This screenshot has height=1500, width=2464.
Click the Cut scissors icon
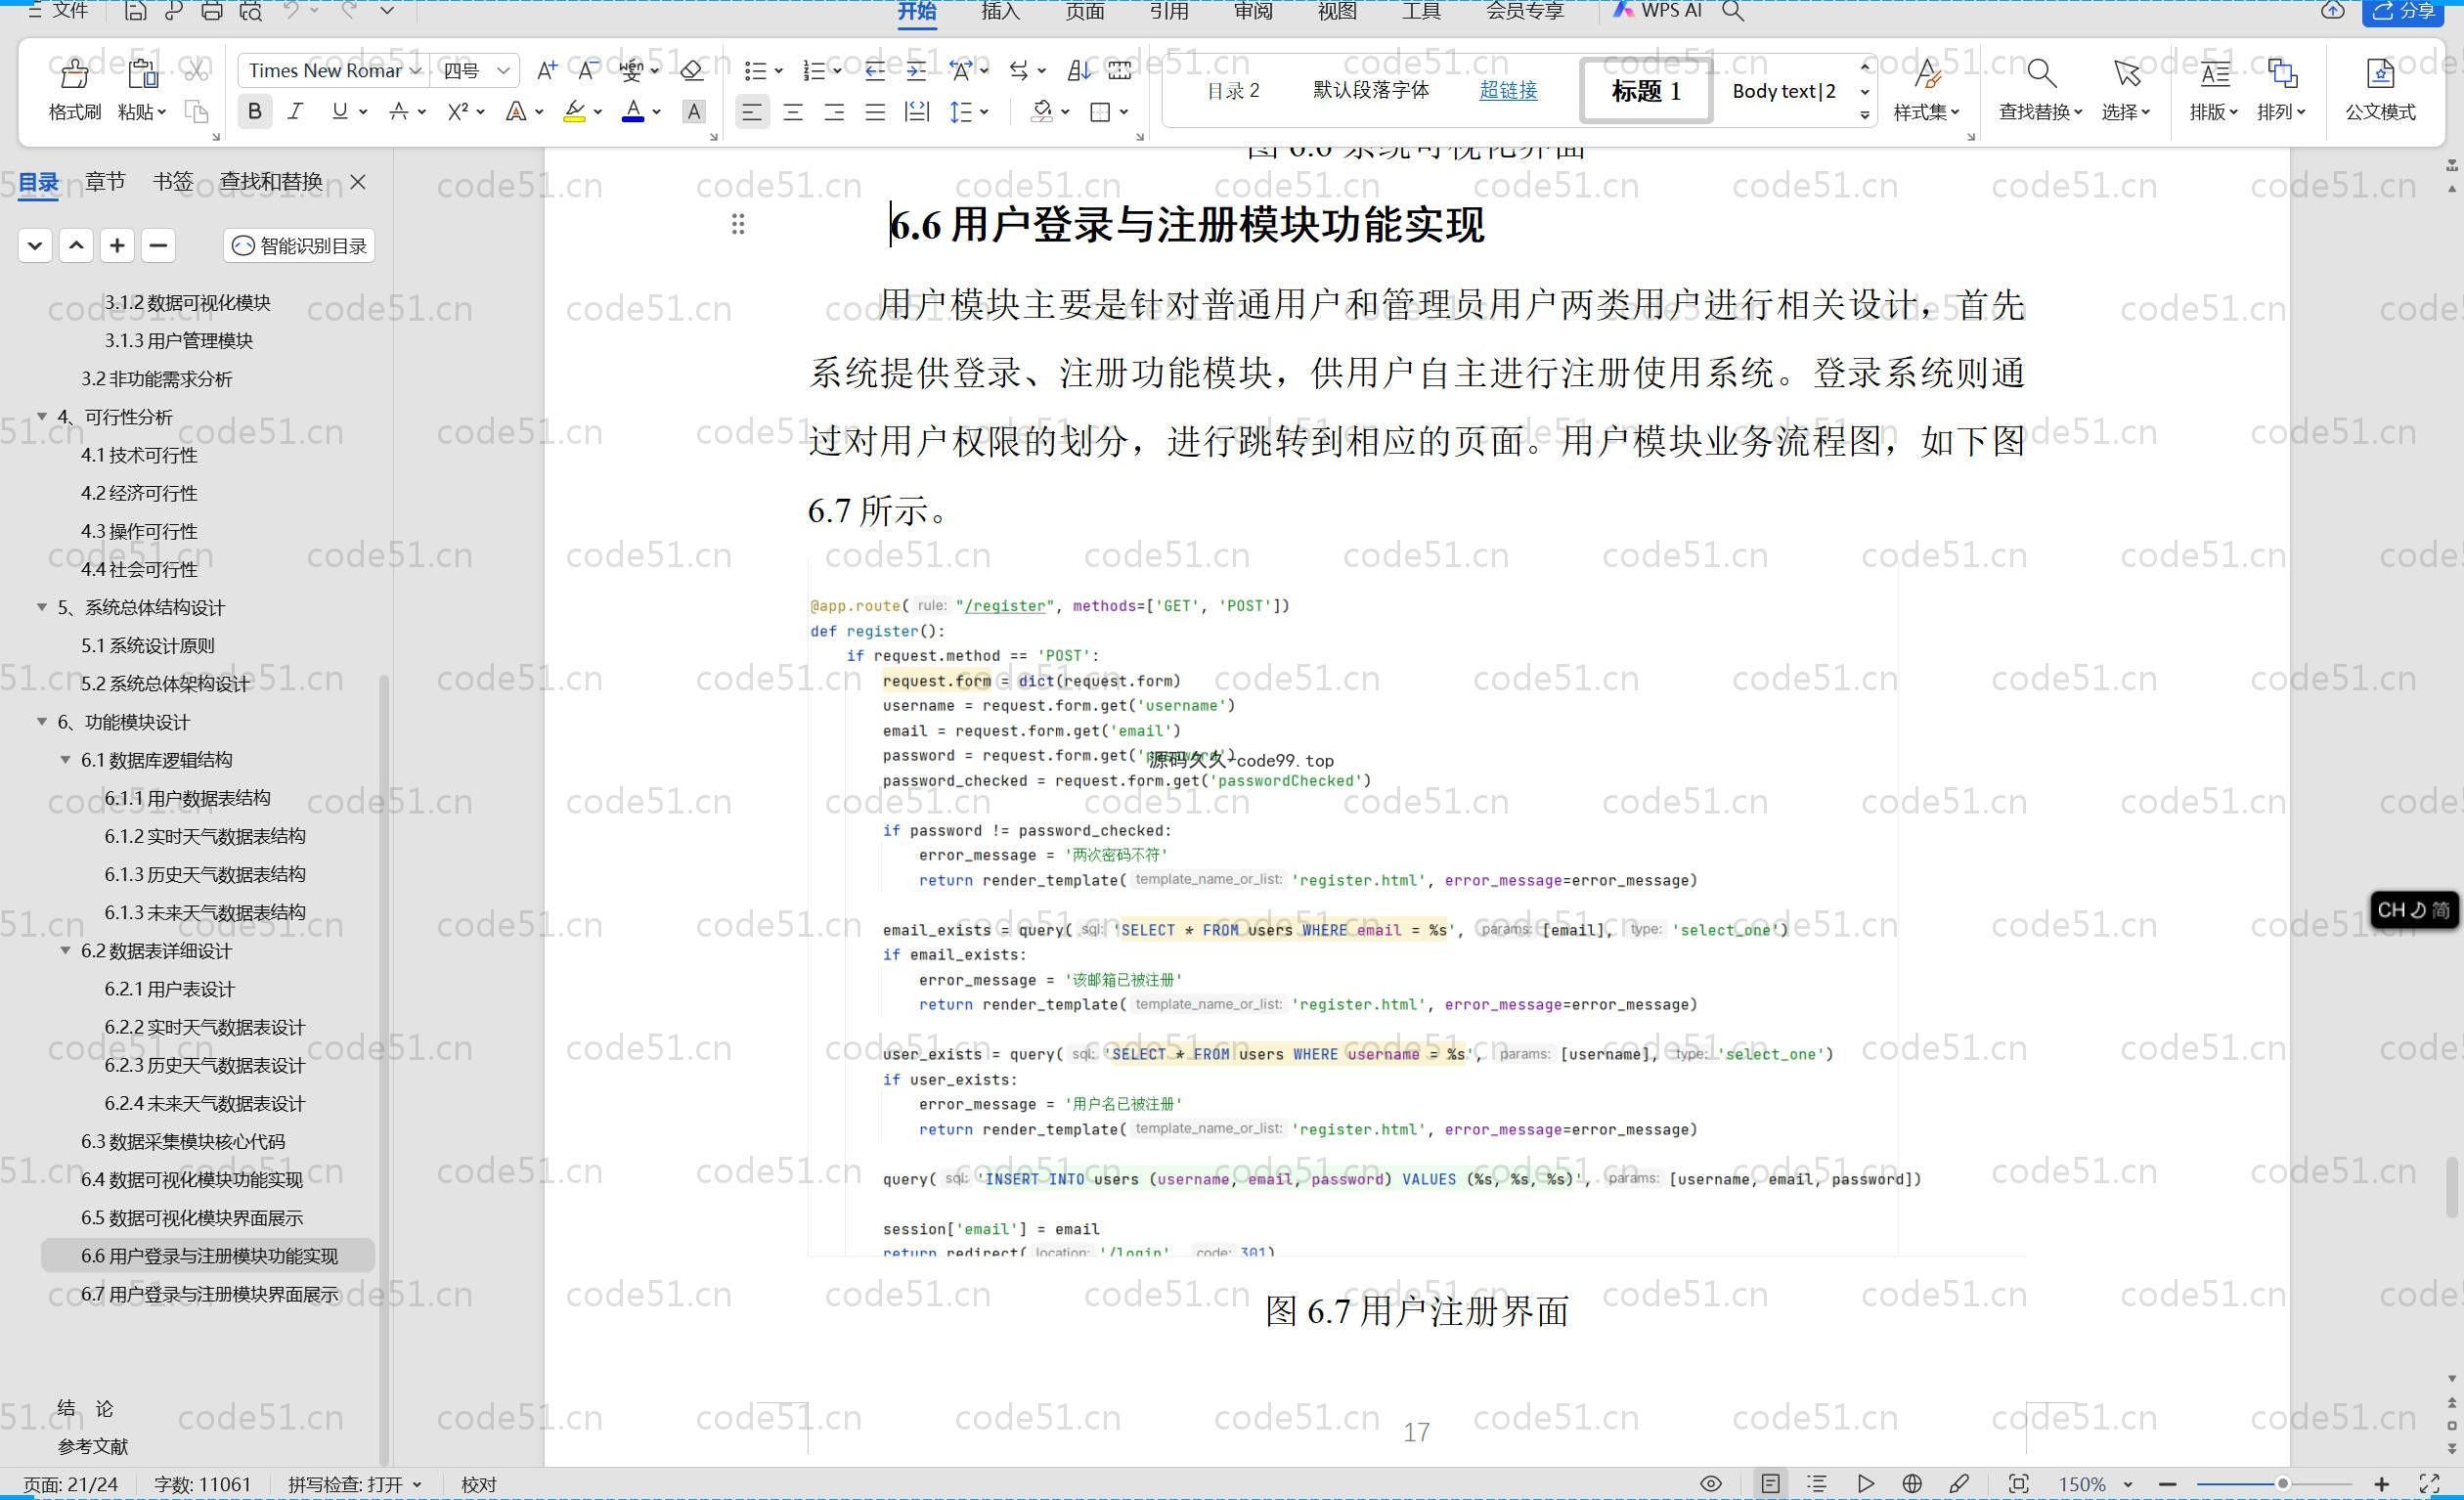[196, 71]
